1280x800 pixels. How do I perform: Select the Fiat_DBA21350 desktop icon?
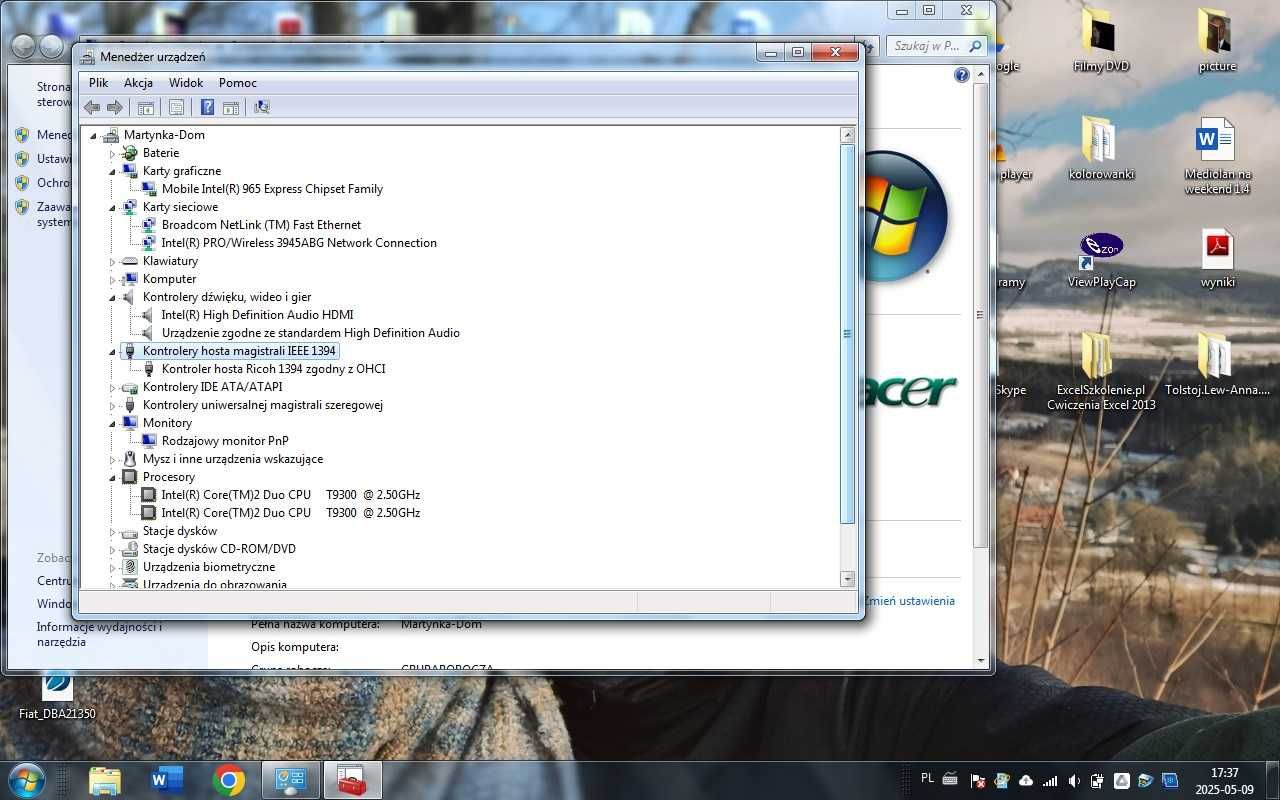[x=57, y=696]
